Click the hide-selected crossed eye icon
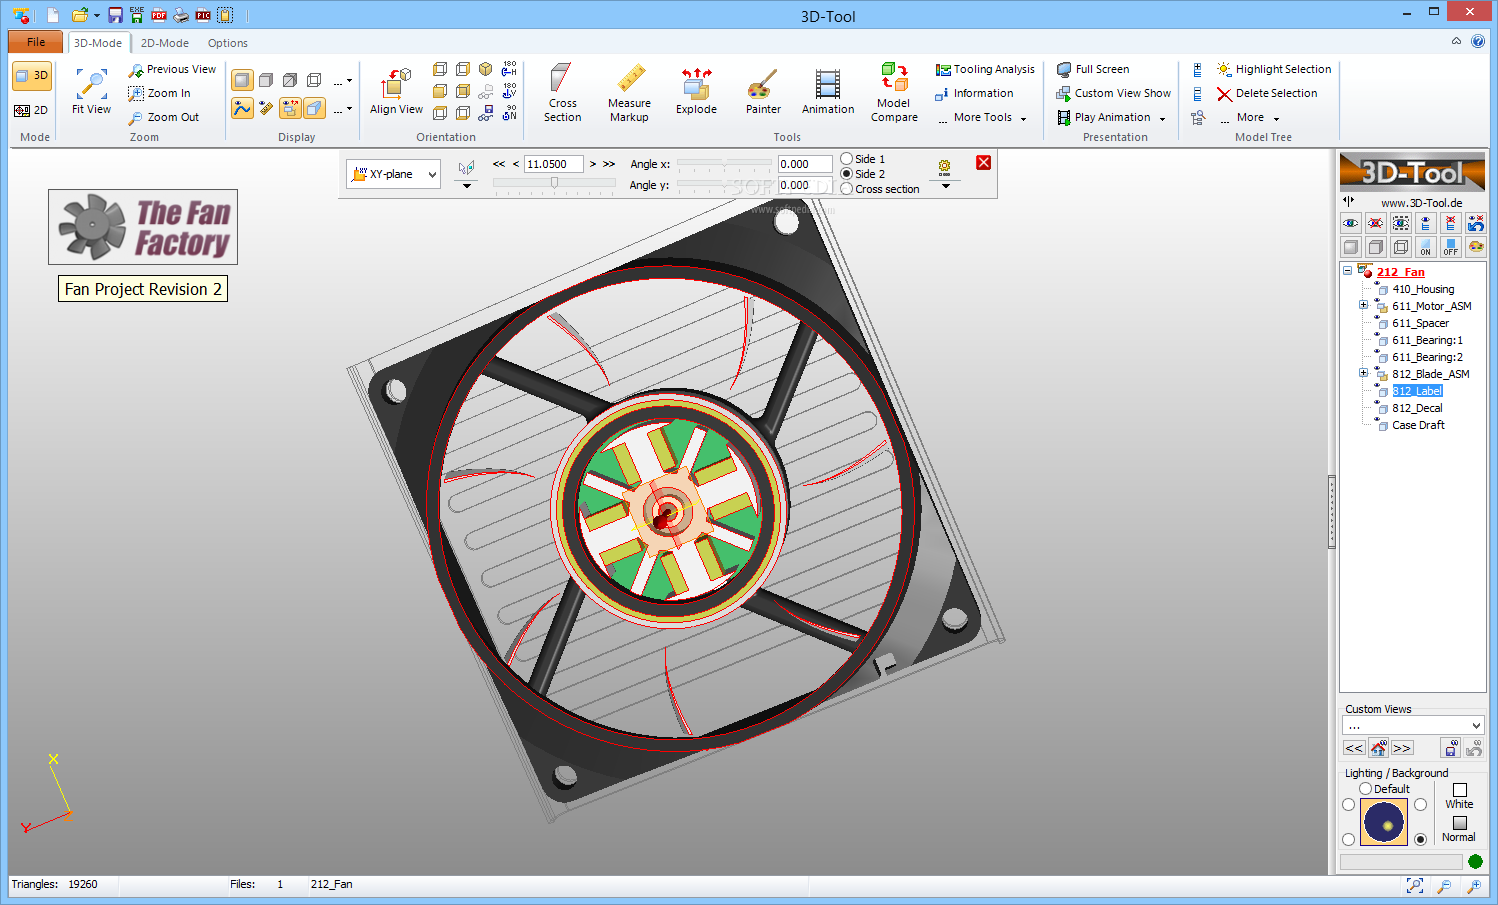Image resolution: width=1498 pixels, height=905 pixels. coord(1376,223)
